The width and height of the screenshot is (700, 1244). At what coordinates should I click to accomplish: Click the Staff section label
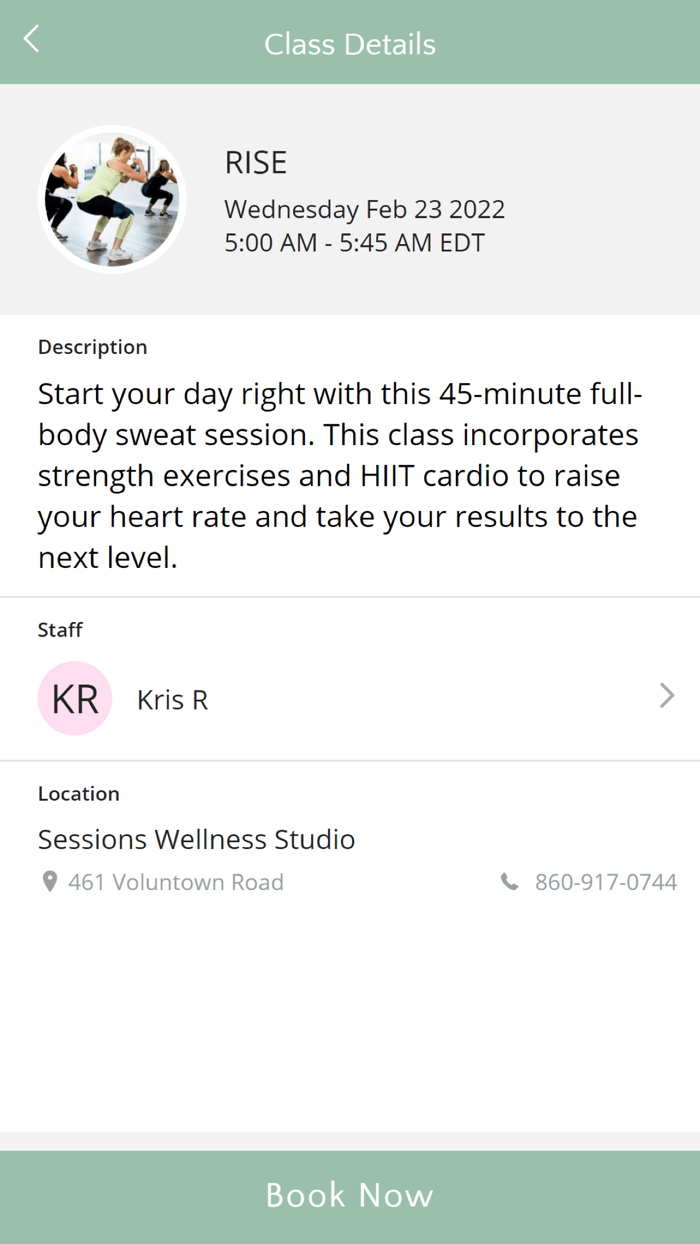pos(60,630)
